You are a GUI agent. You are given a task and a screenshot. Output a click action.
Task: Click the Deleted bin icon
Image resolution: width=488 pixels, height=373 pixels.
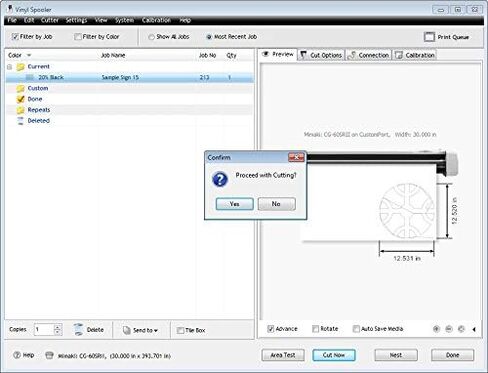(21, 121)
